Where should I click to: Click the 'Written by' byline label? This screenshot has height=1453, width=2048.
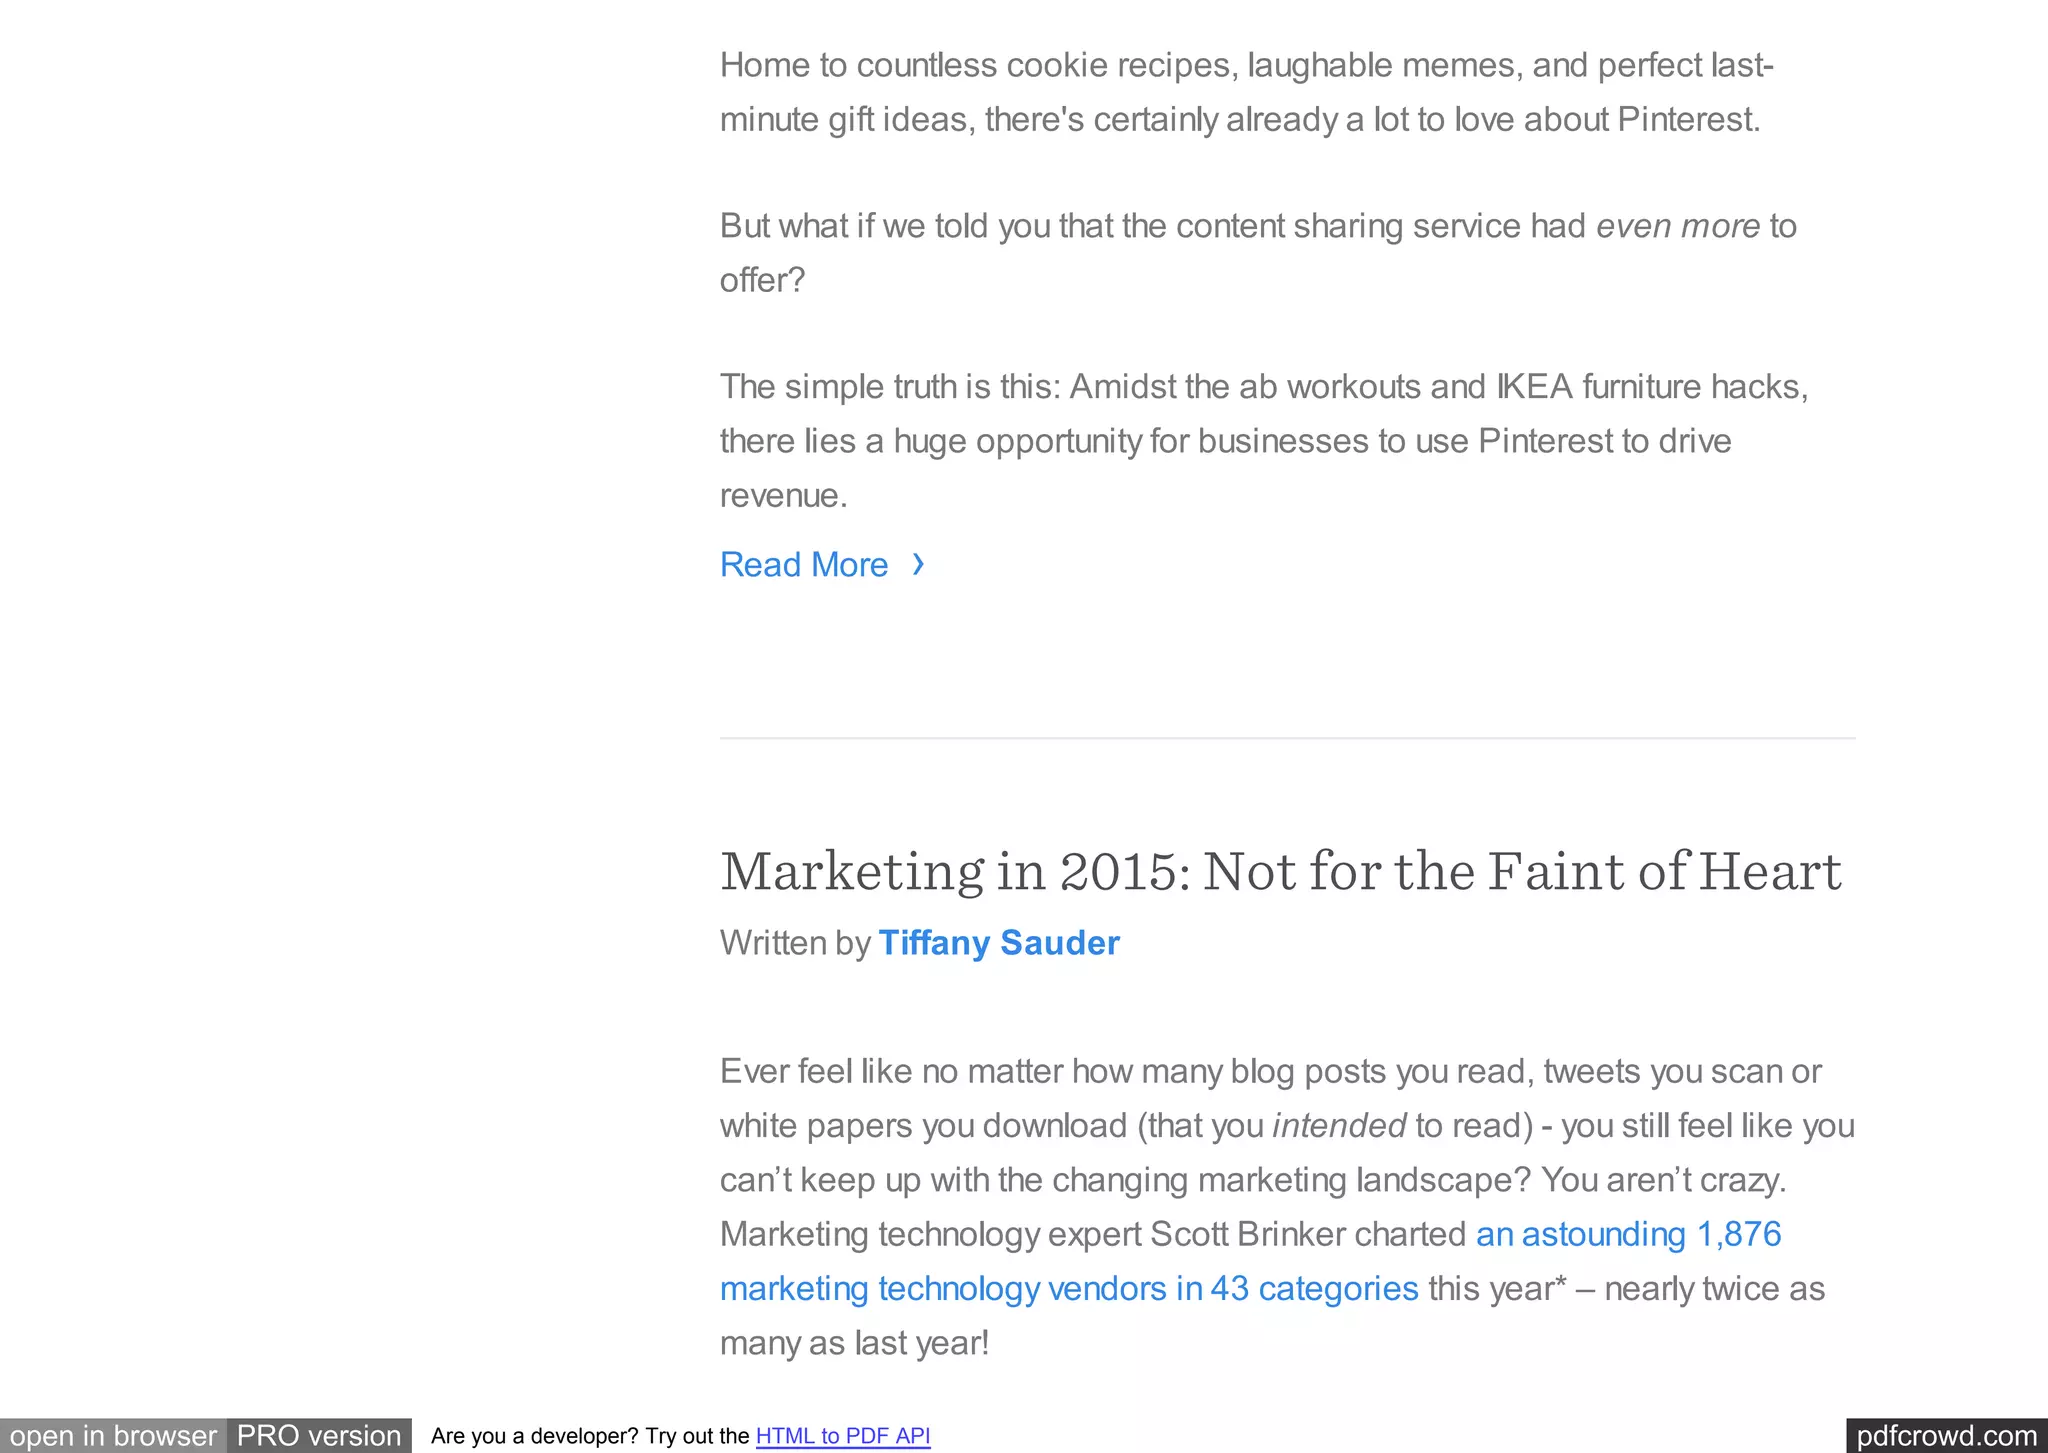point(795,943)
